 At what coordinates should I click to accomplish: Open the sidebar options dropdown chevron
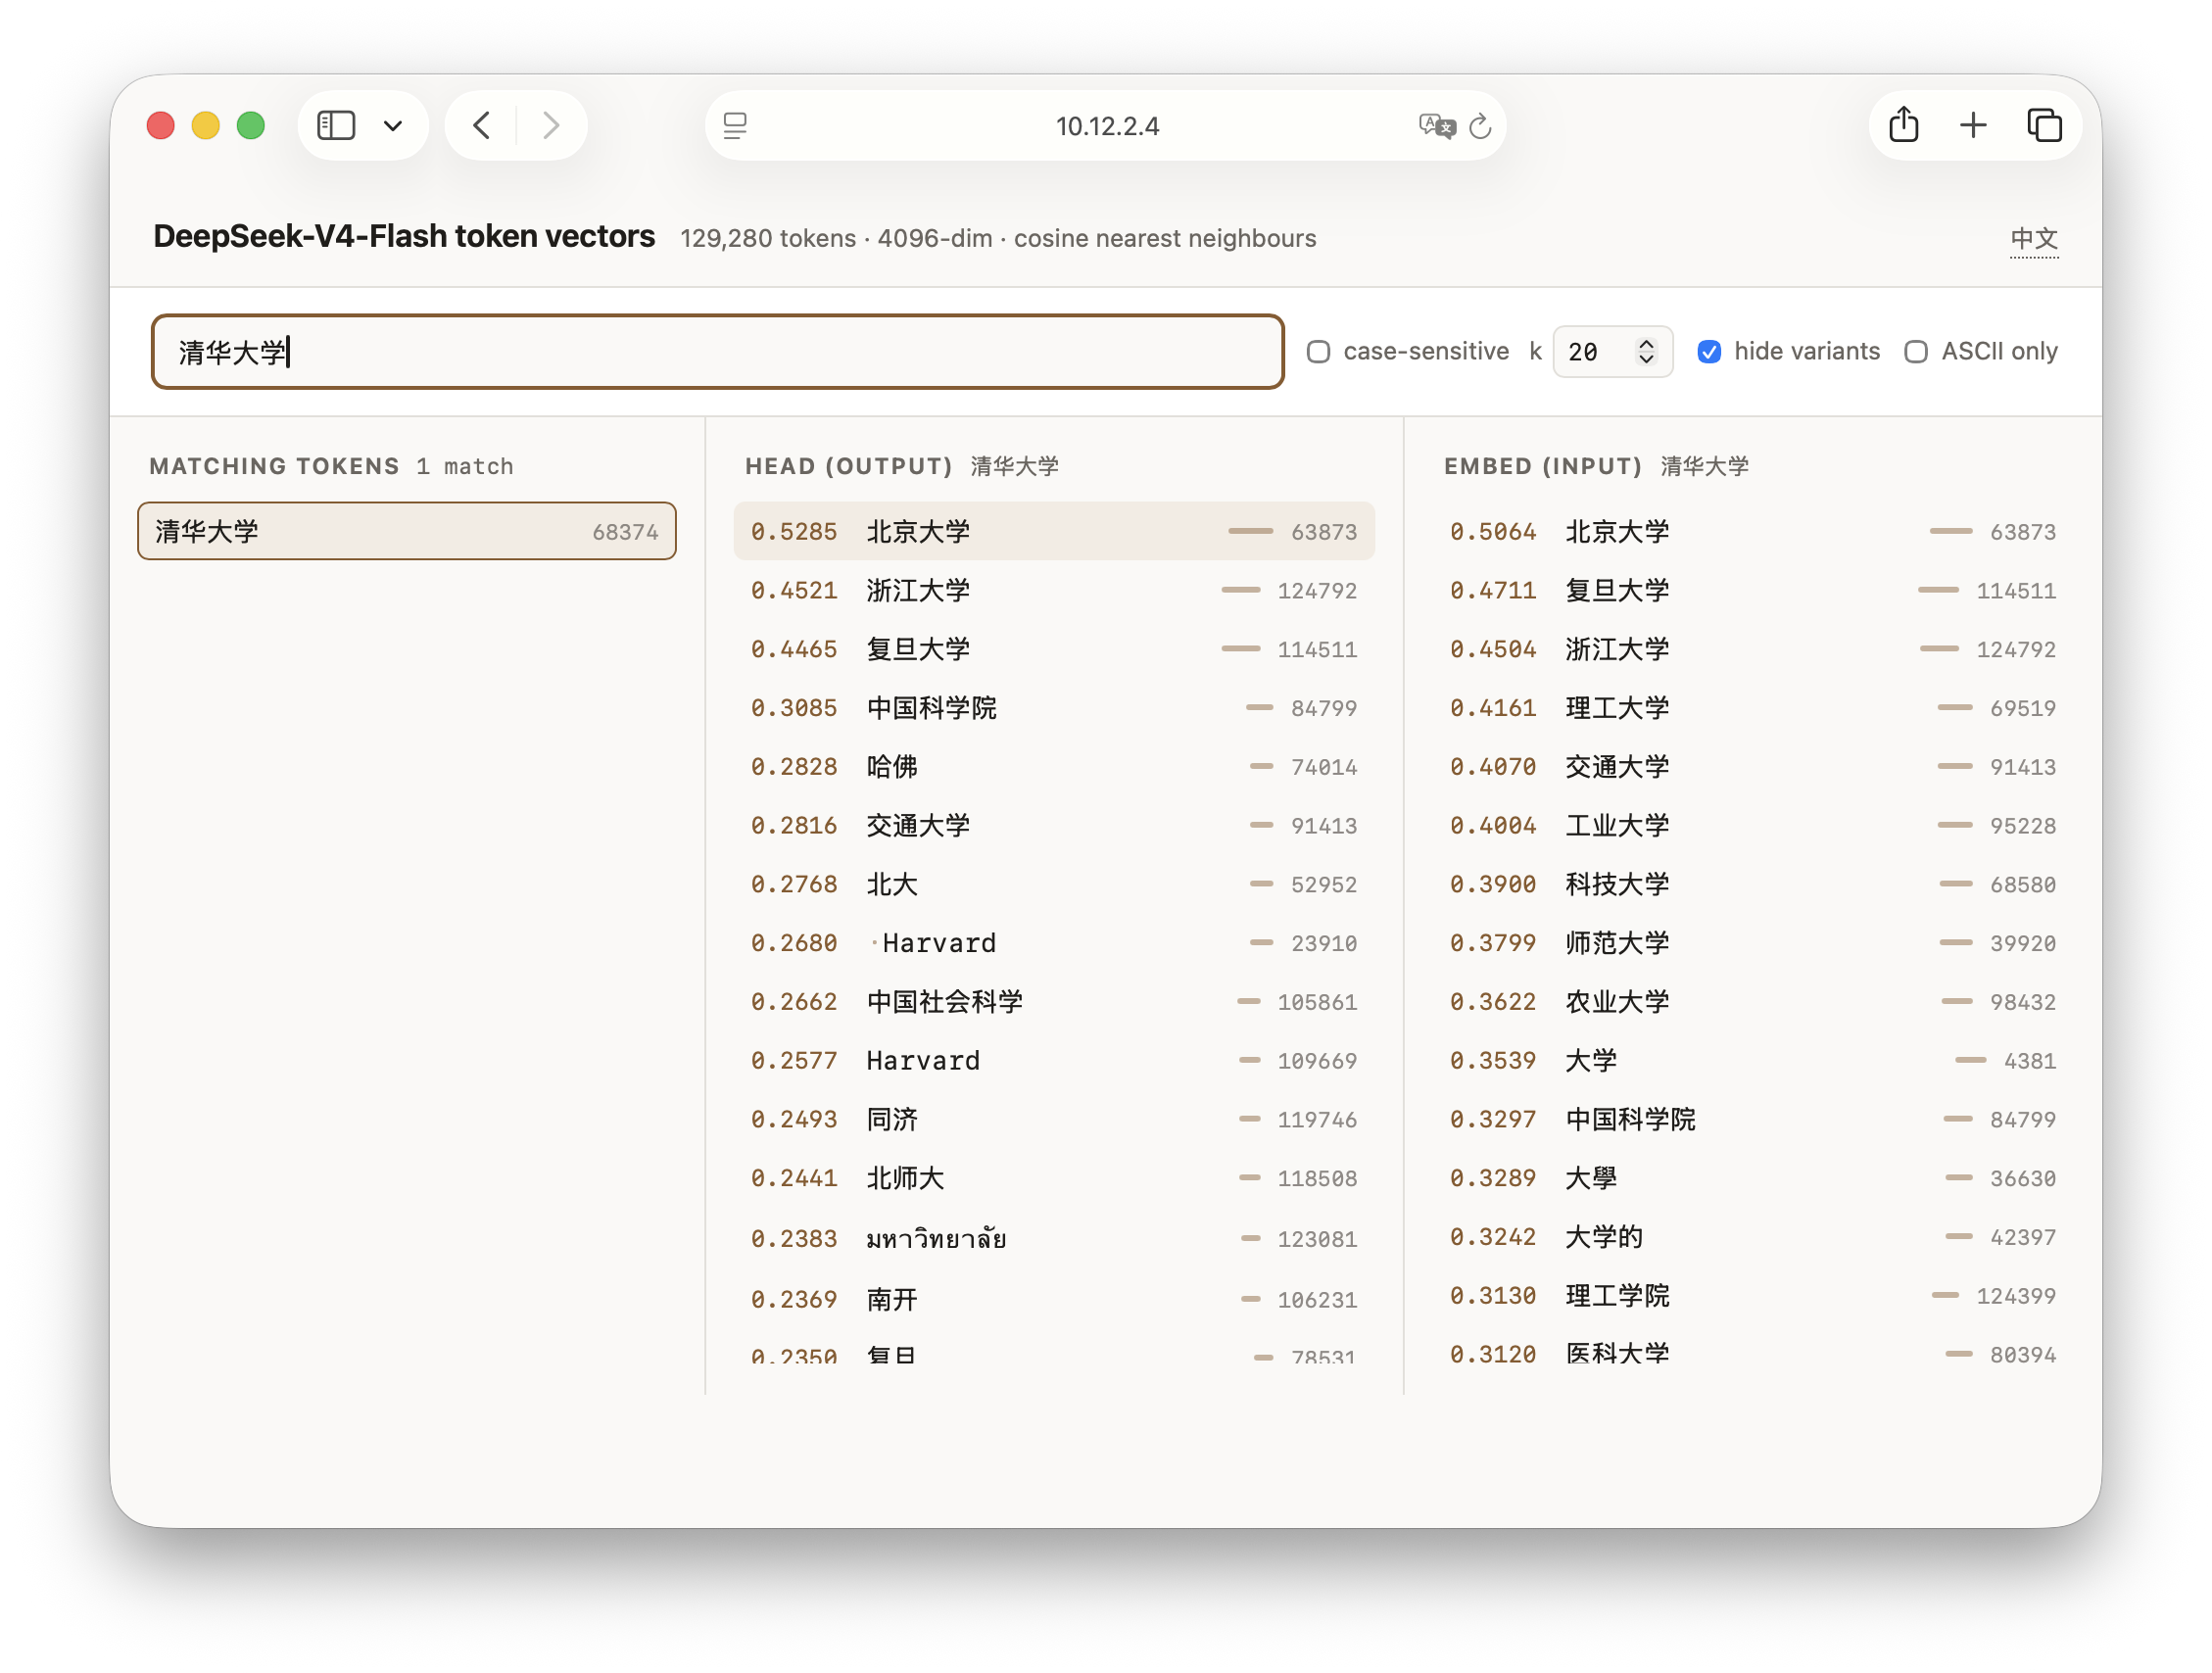point(393,126)
